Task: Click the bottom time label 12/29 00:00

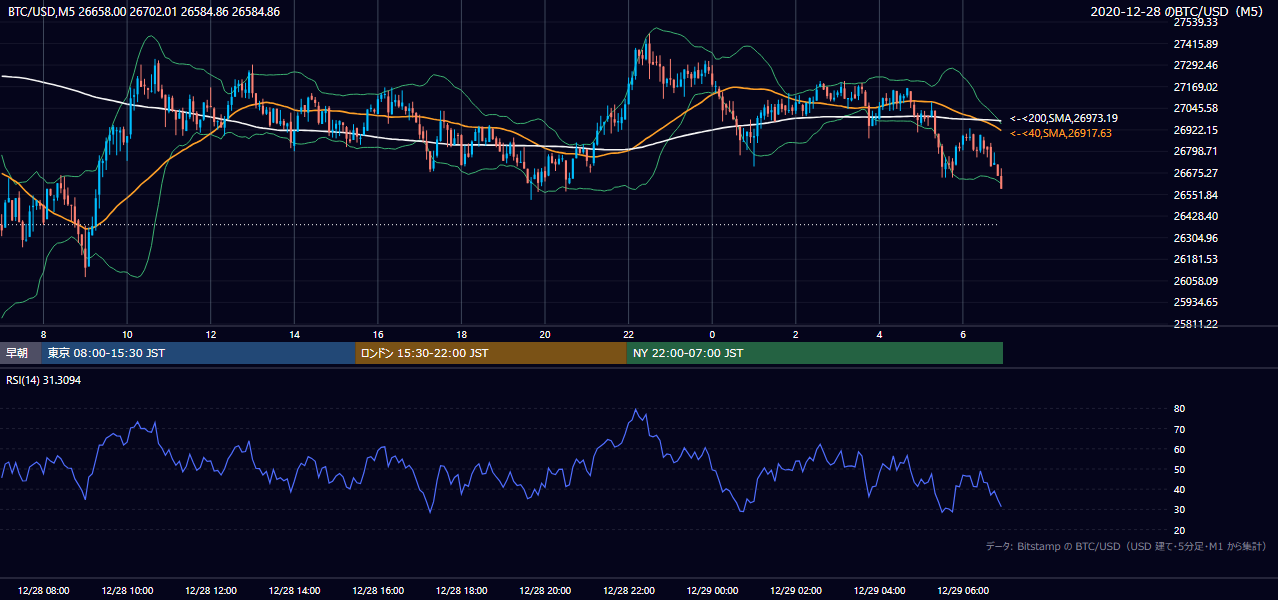Action: pyautogui.click(x=712, y=591)
